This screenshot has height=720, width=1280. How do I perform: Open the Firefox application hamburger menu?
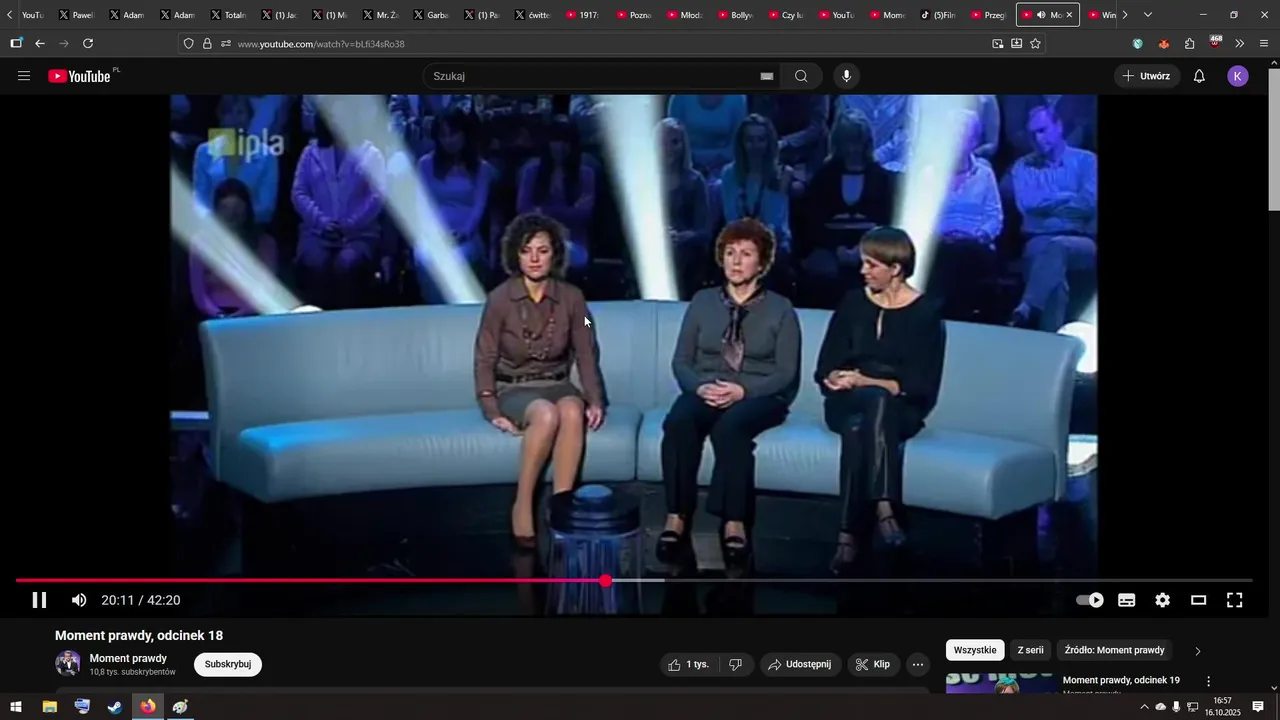click(1264, 44)
